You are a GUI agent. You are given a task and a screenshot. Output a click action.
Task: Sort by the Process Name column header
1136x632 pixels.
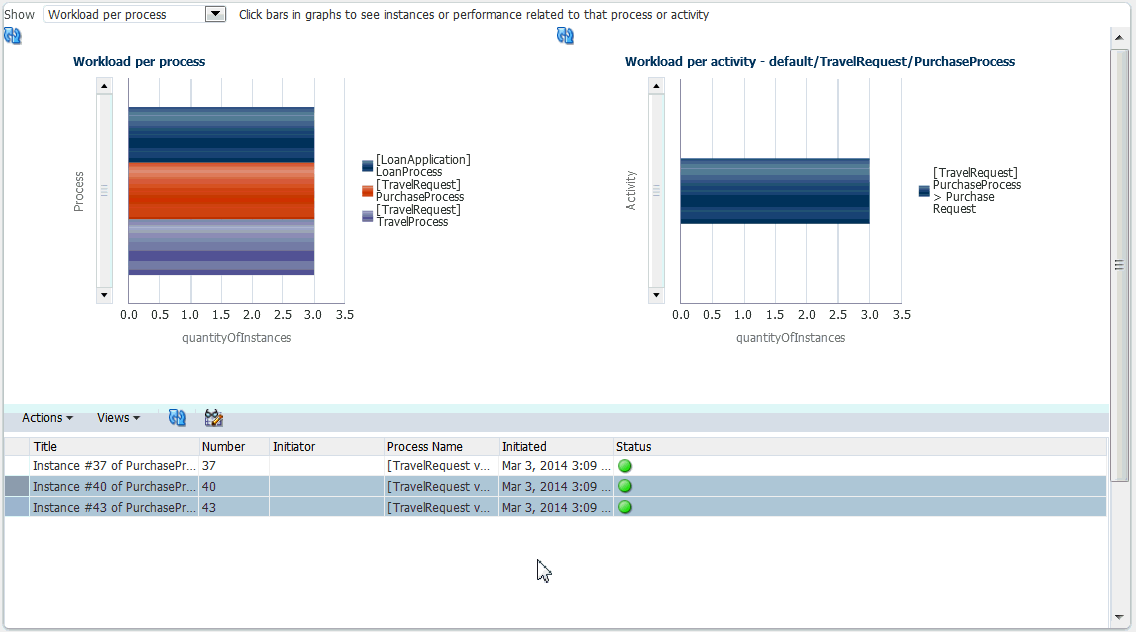tap(441, 446)
